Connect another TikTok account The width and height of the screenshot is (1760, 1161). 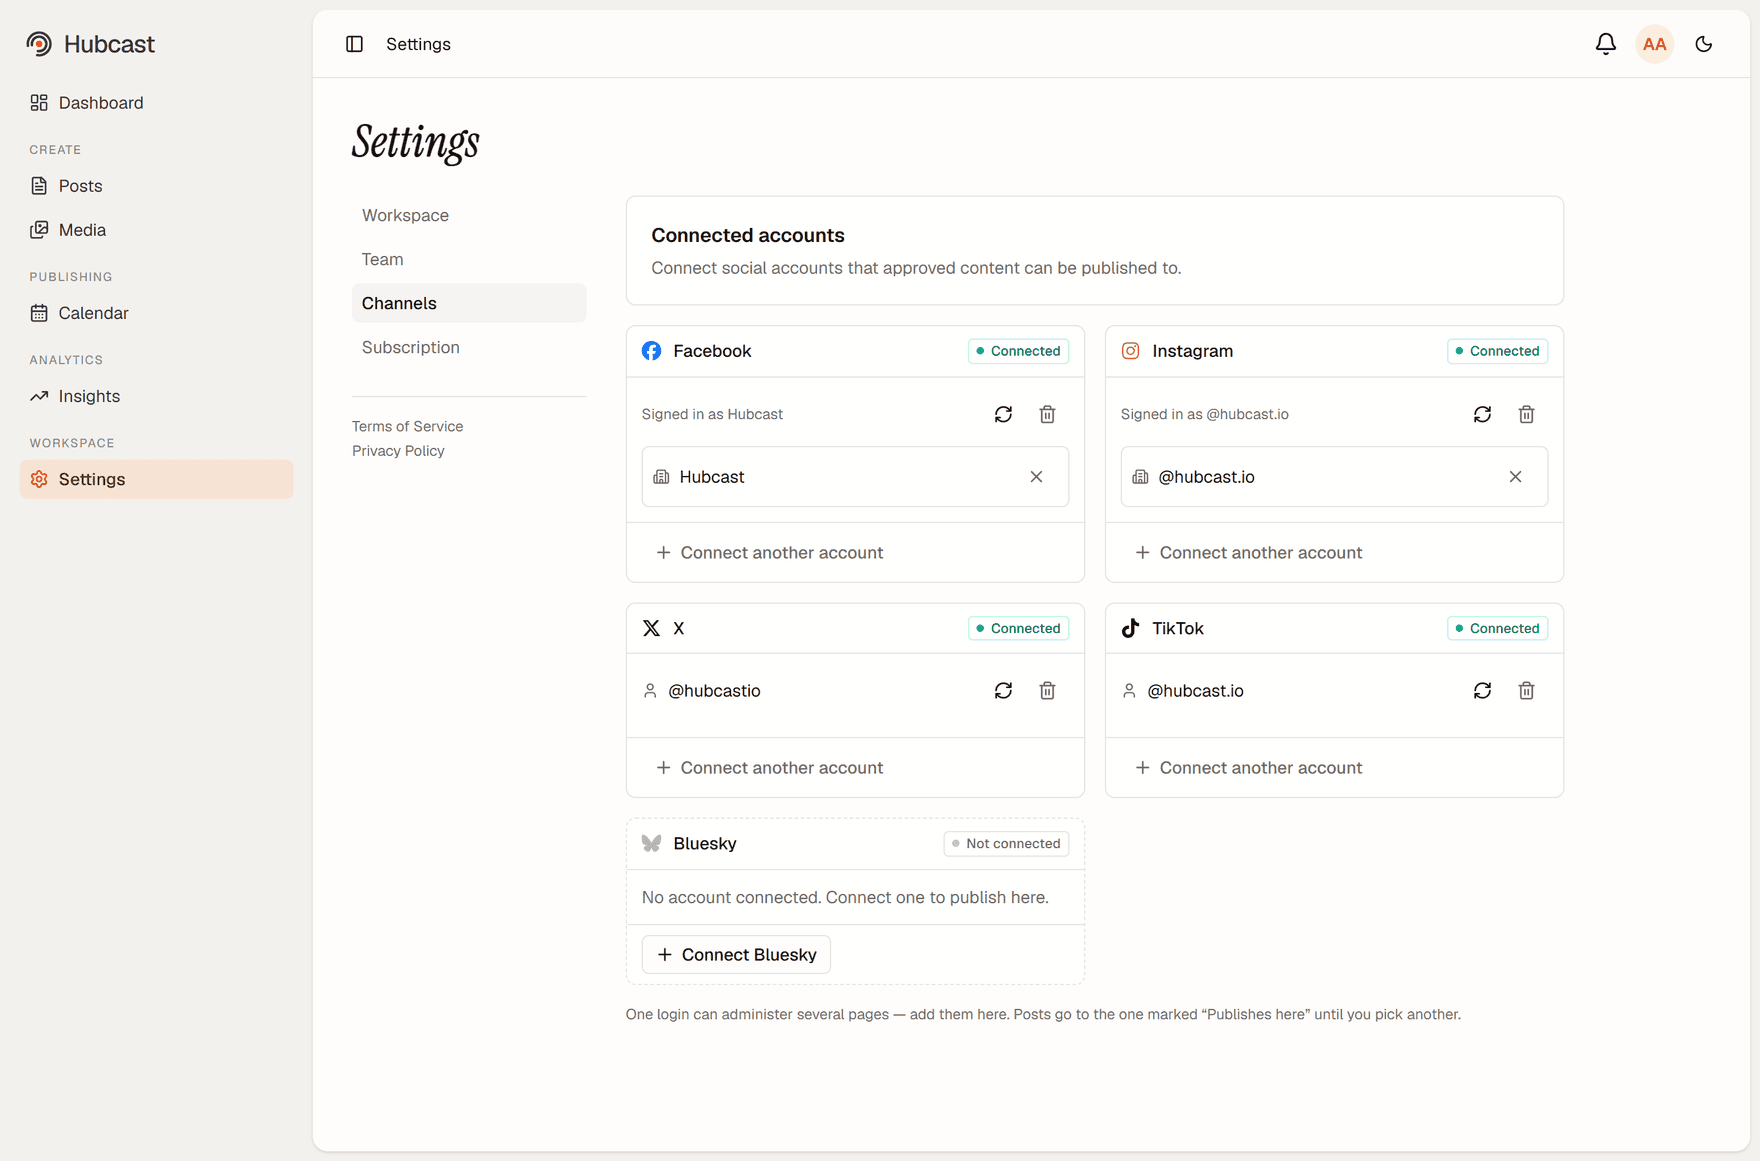tap(1249, 768)
